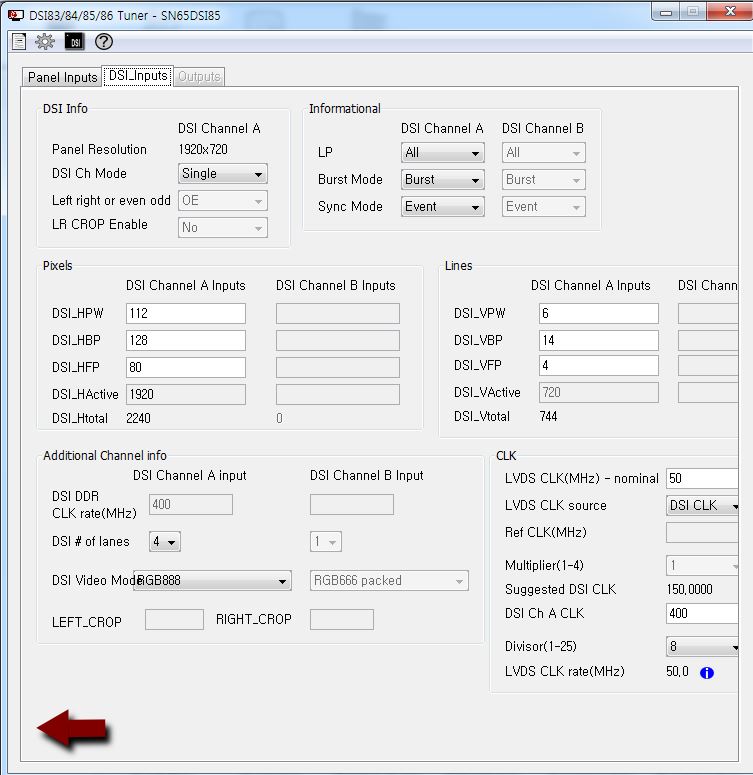Screen dimensions: 753x775
Task: Expand the Channel A LP dropdown
Action: 443,152
